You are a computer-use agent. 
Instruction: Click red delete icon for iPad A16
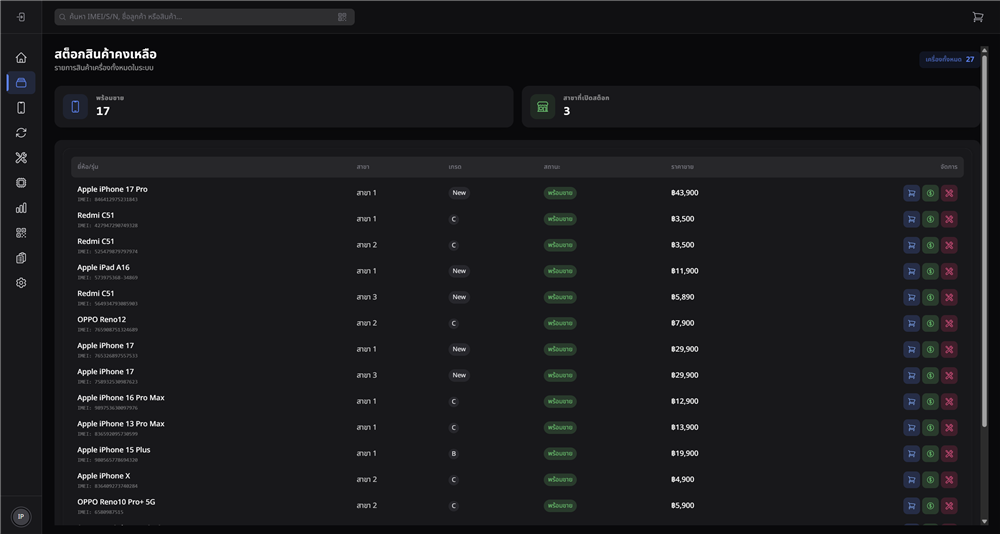pos(949,271)
